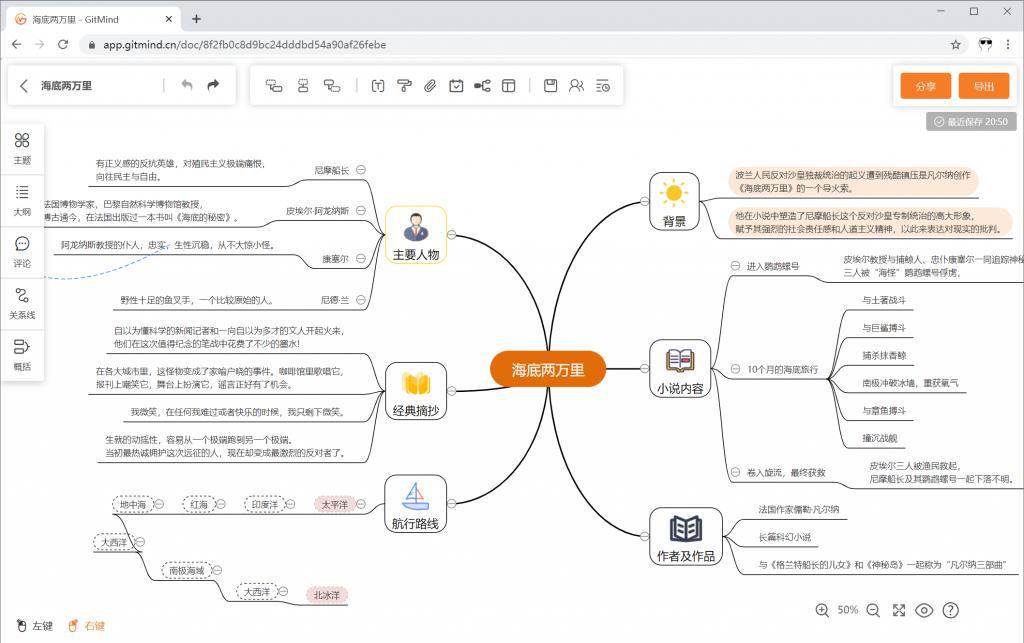This screenshot has height=643, width=1024.
Task: Toggle the eye preview mode icon
Action: coord(925,610)
